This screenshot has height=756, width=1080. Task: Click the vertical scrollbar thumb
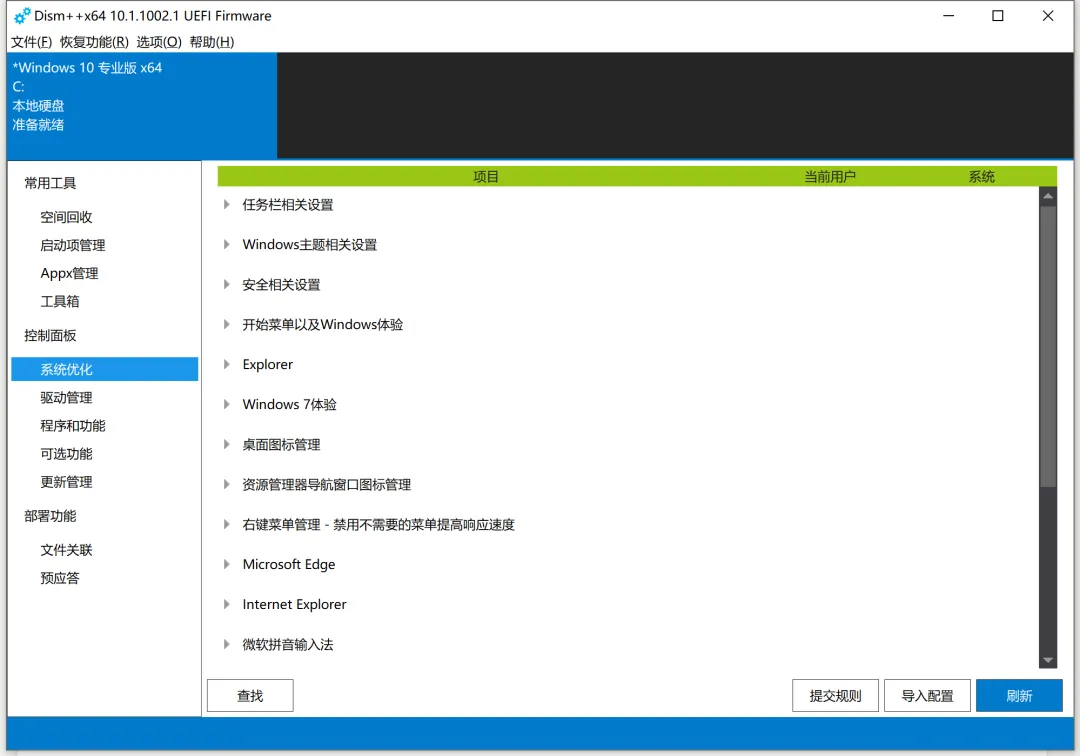[x=1048, y=346]
